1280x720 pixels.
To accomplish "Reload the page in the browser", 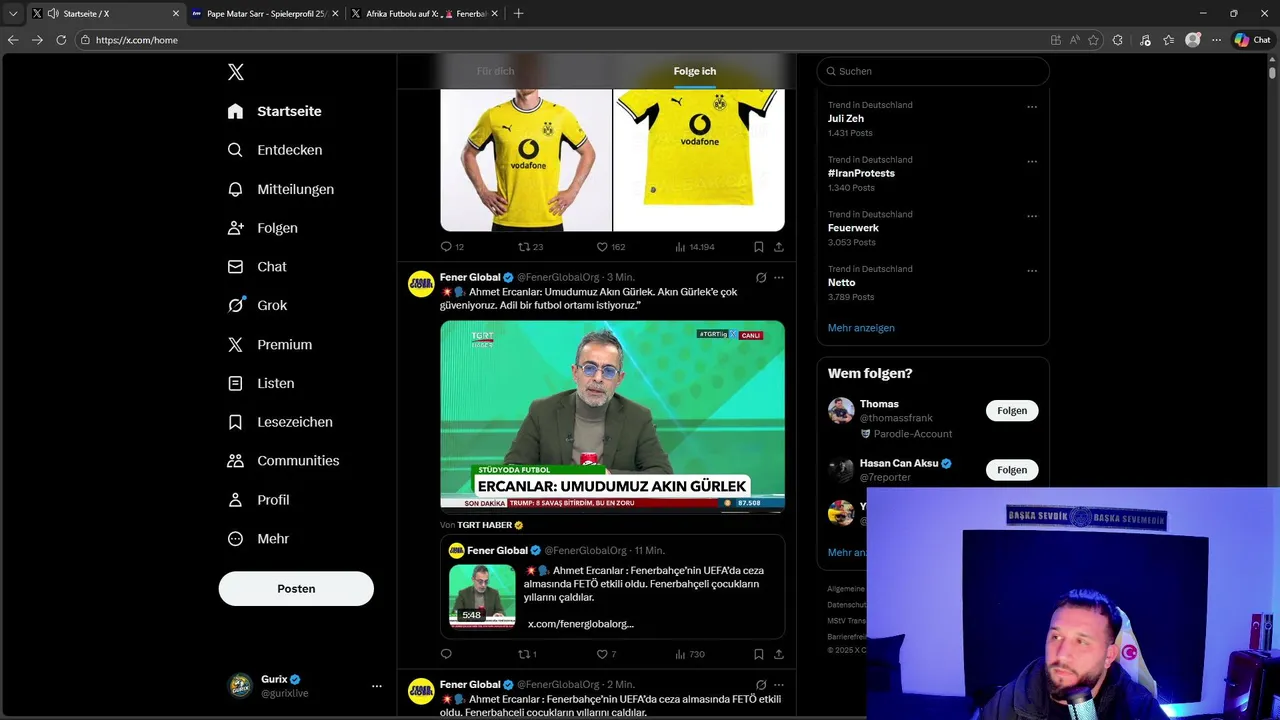I will point(61,40).
